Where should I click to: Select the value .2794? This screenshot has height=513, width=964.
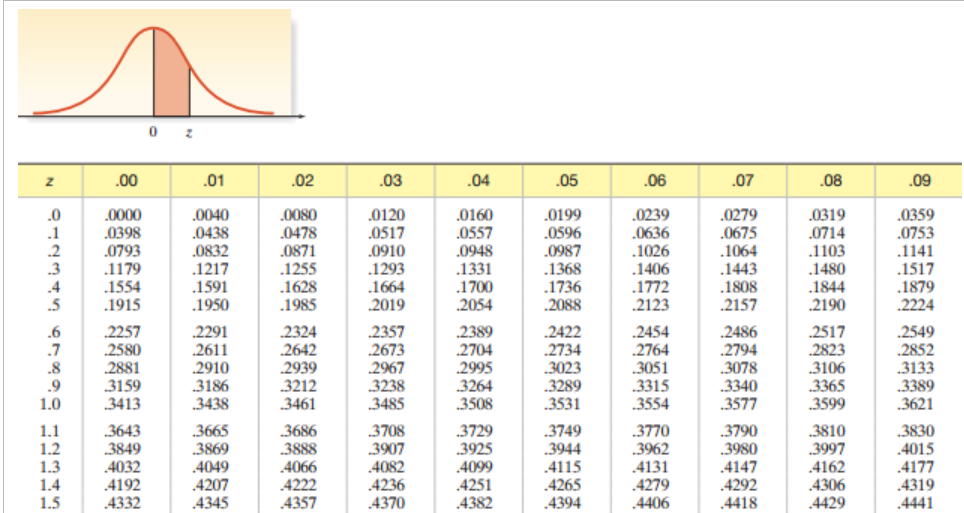(739, 350)
